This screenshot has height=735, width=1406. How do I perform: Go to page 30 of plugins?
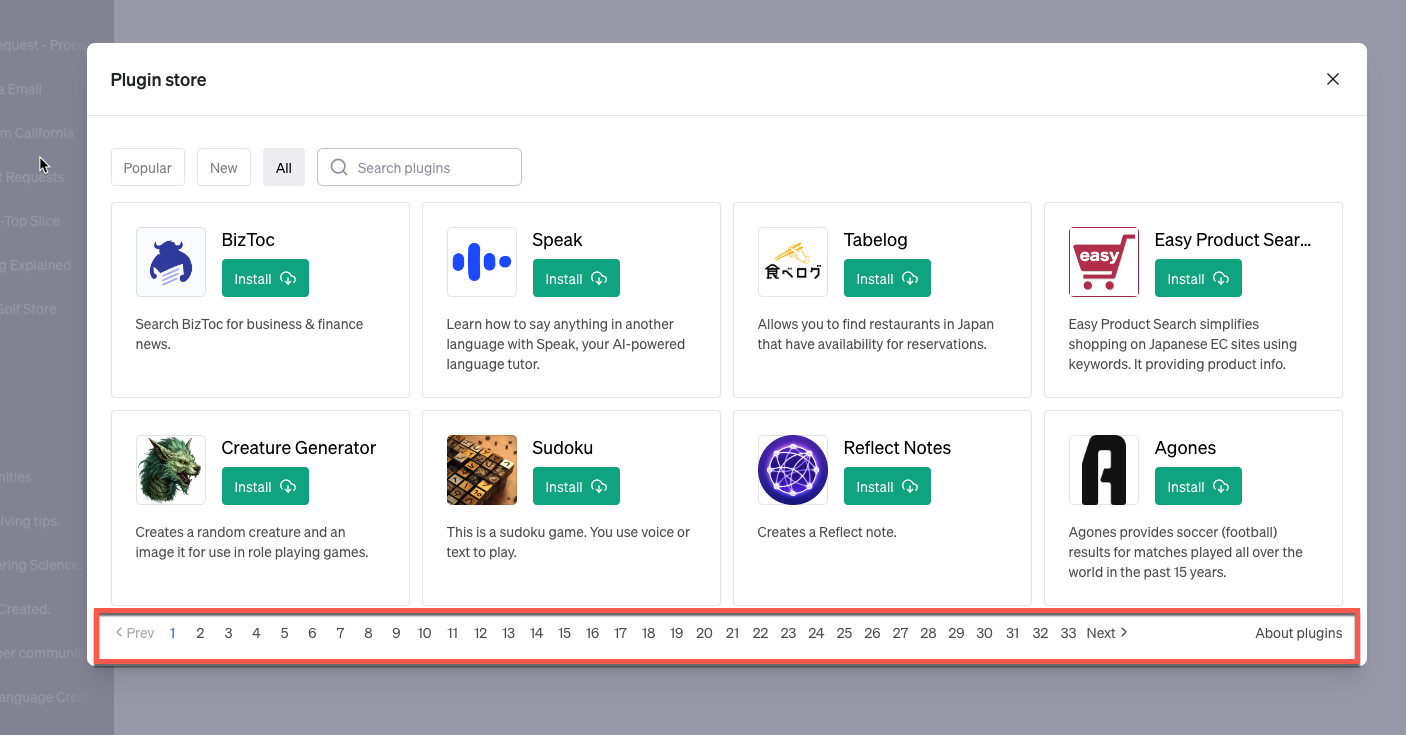pyautogui.click(x=984, y=633)
